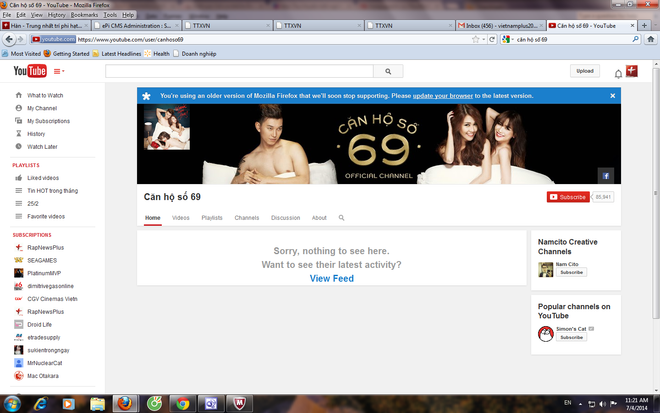Switch to the Videos tab

click(180, 217)
